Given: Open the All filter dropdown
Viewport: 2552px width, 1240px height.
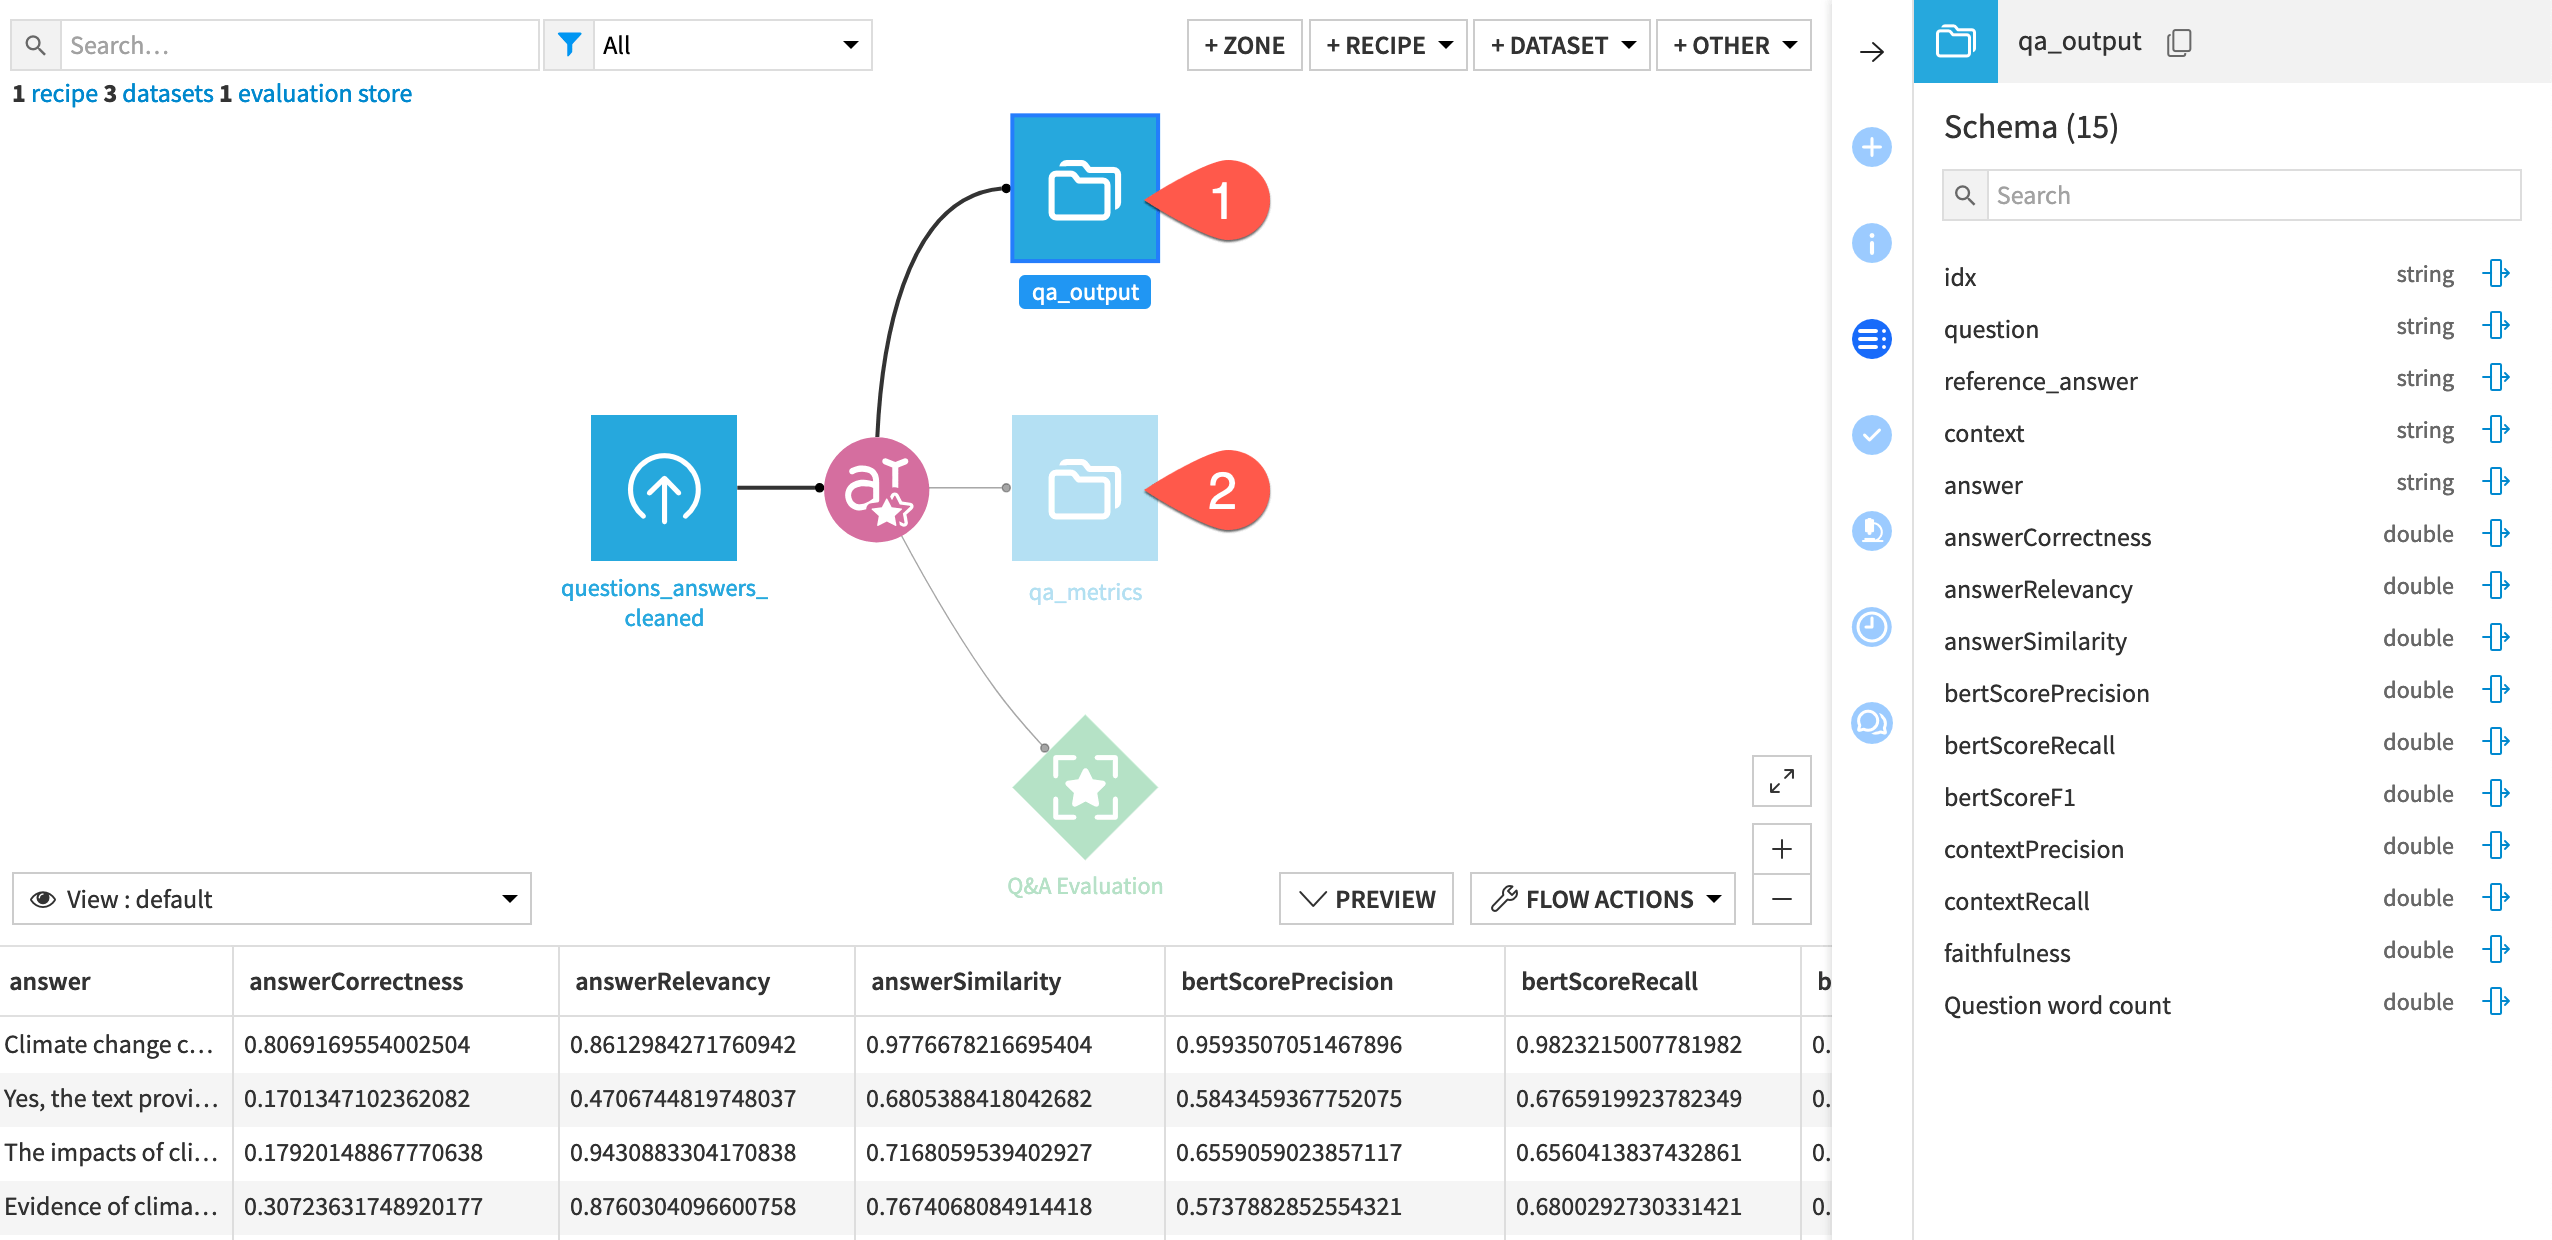Looking at the screenshot, I should 732,45.
